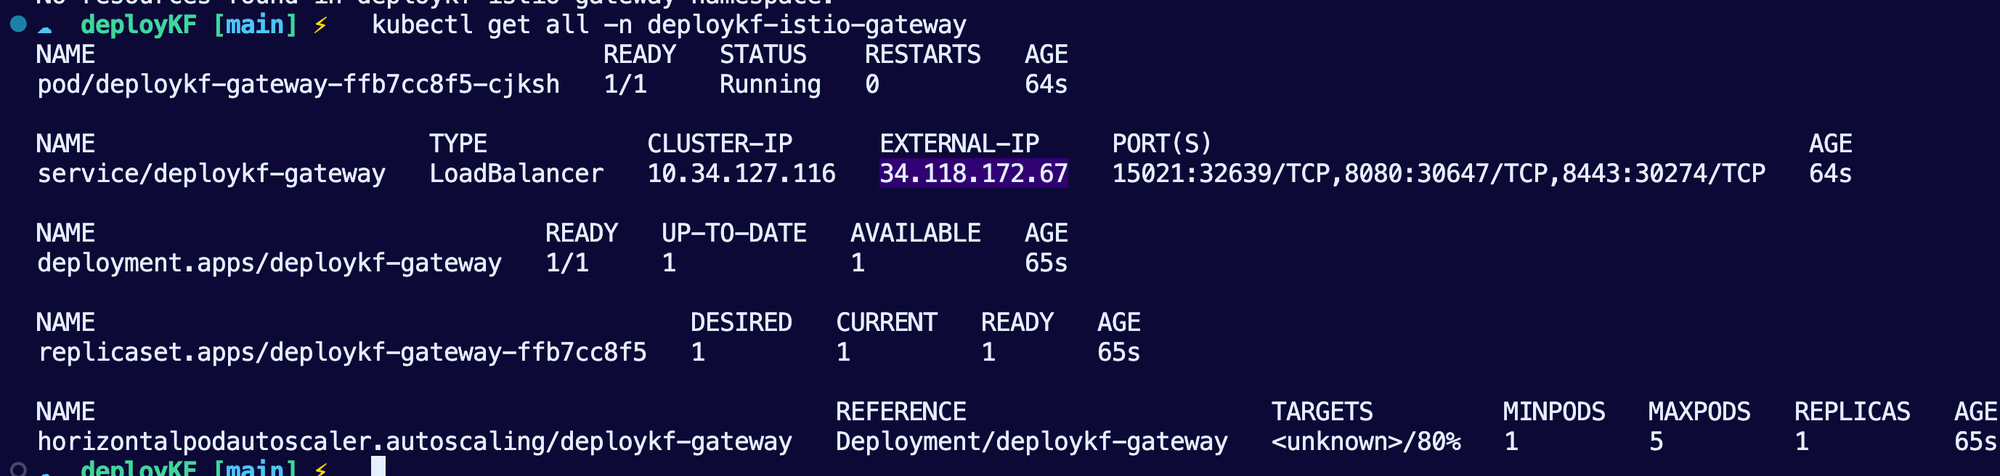Click the pod/deploykf-gateway-ffb7cc8f5-cjksh pod name
This screenshot has height=476, width=2000.
[x=298, y=85]
